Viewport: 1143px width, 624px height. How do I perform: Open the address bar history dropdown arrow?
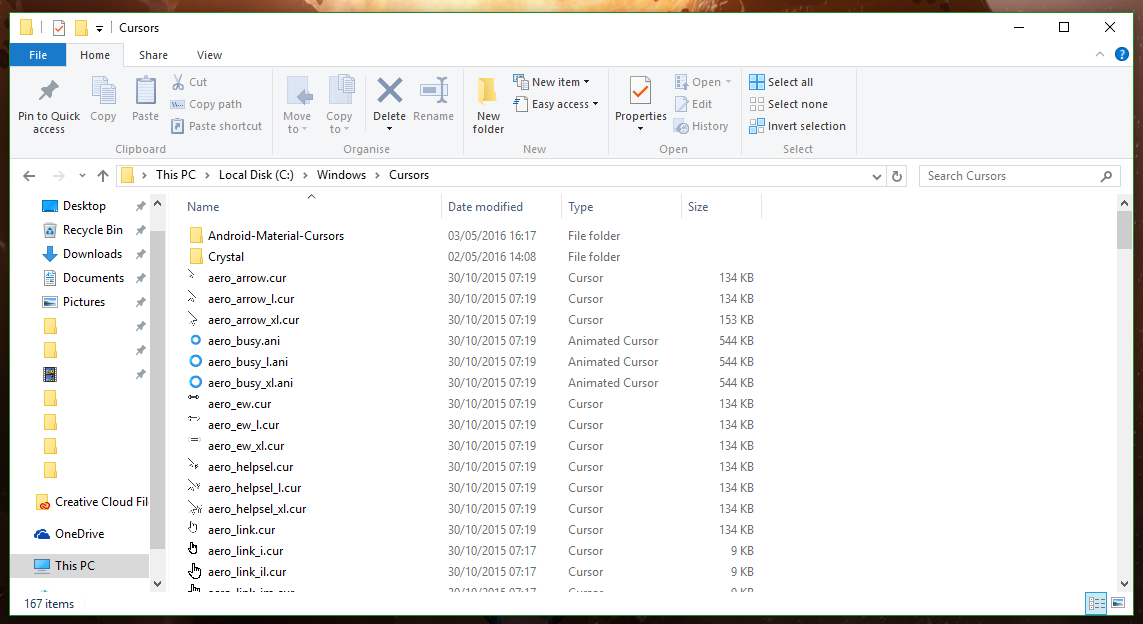coord(877,175)
